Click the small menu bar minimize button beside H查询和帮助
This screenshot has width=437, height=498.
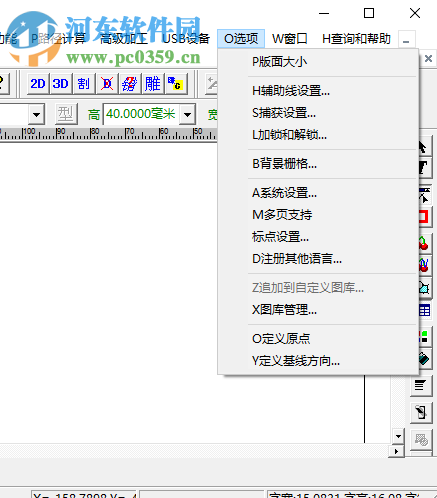pyautogui.click(x=406, y=39)
